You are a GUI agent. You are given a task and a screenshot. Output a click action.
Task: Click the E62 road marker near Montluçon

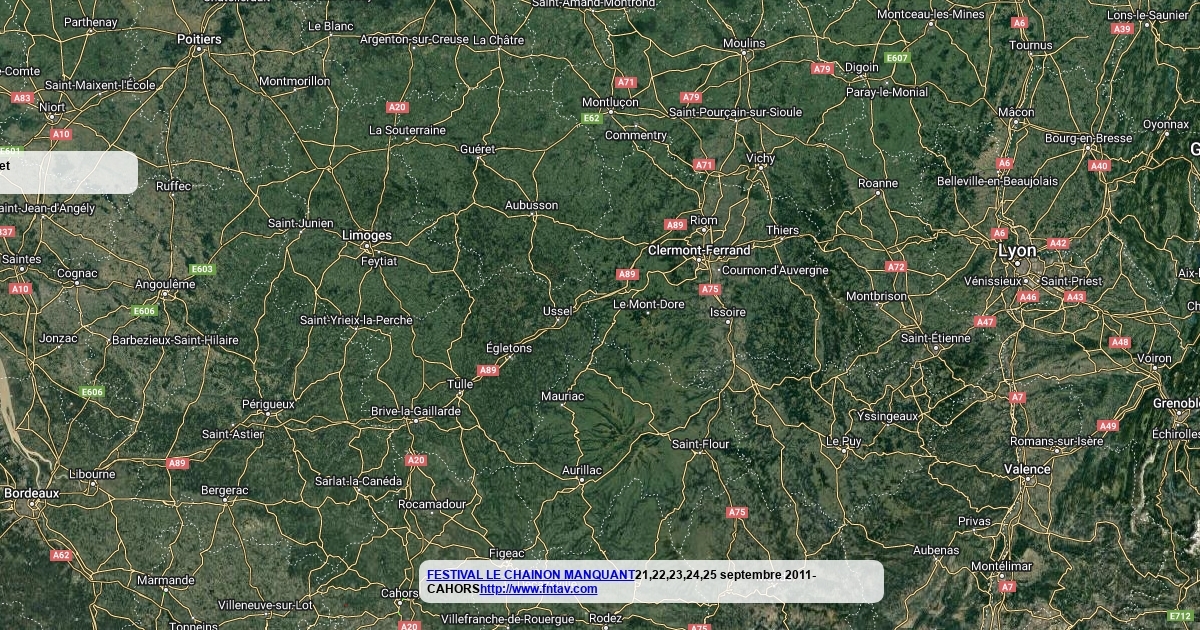592,118
